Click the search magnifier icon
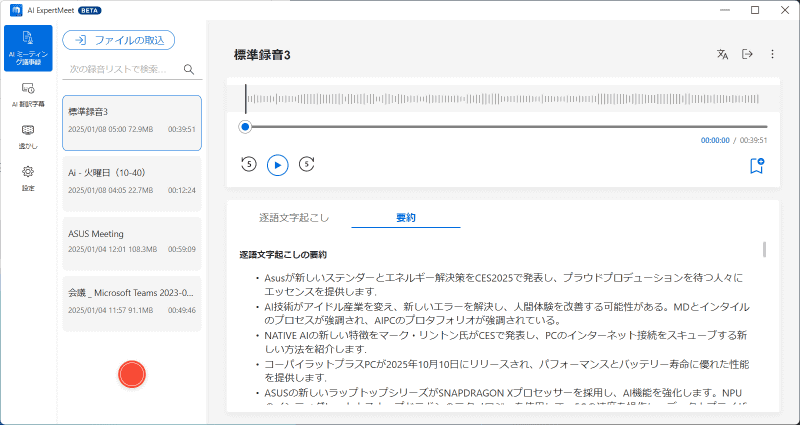The height and width of the screenshot is (425, 800). [189, 69]
